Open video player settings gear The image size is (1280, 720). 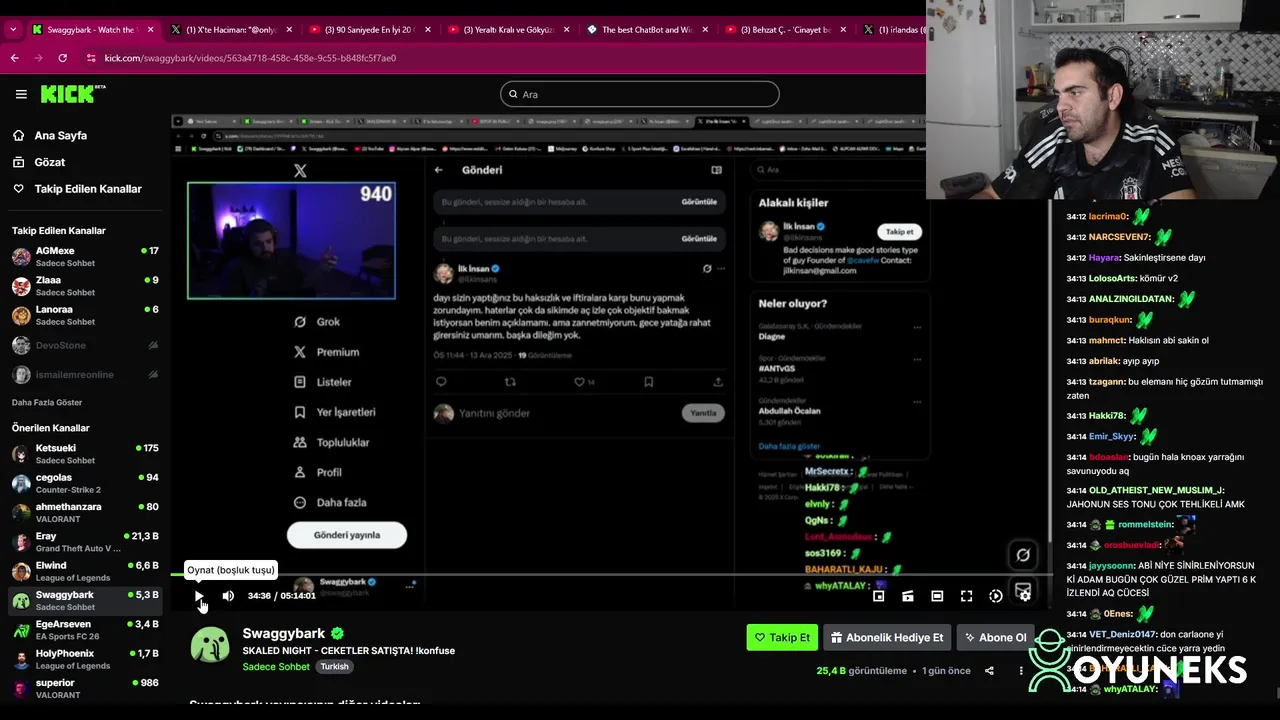1024,596
